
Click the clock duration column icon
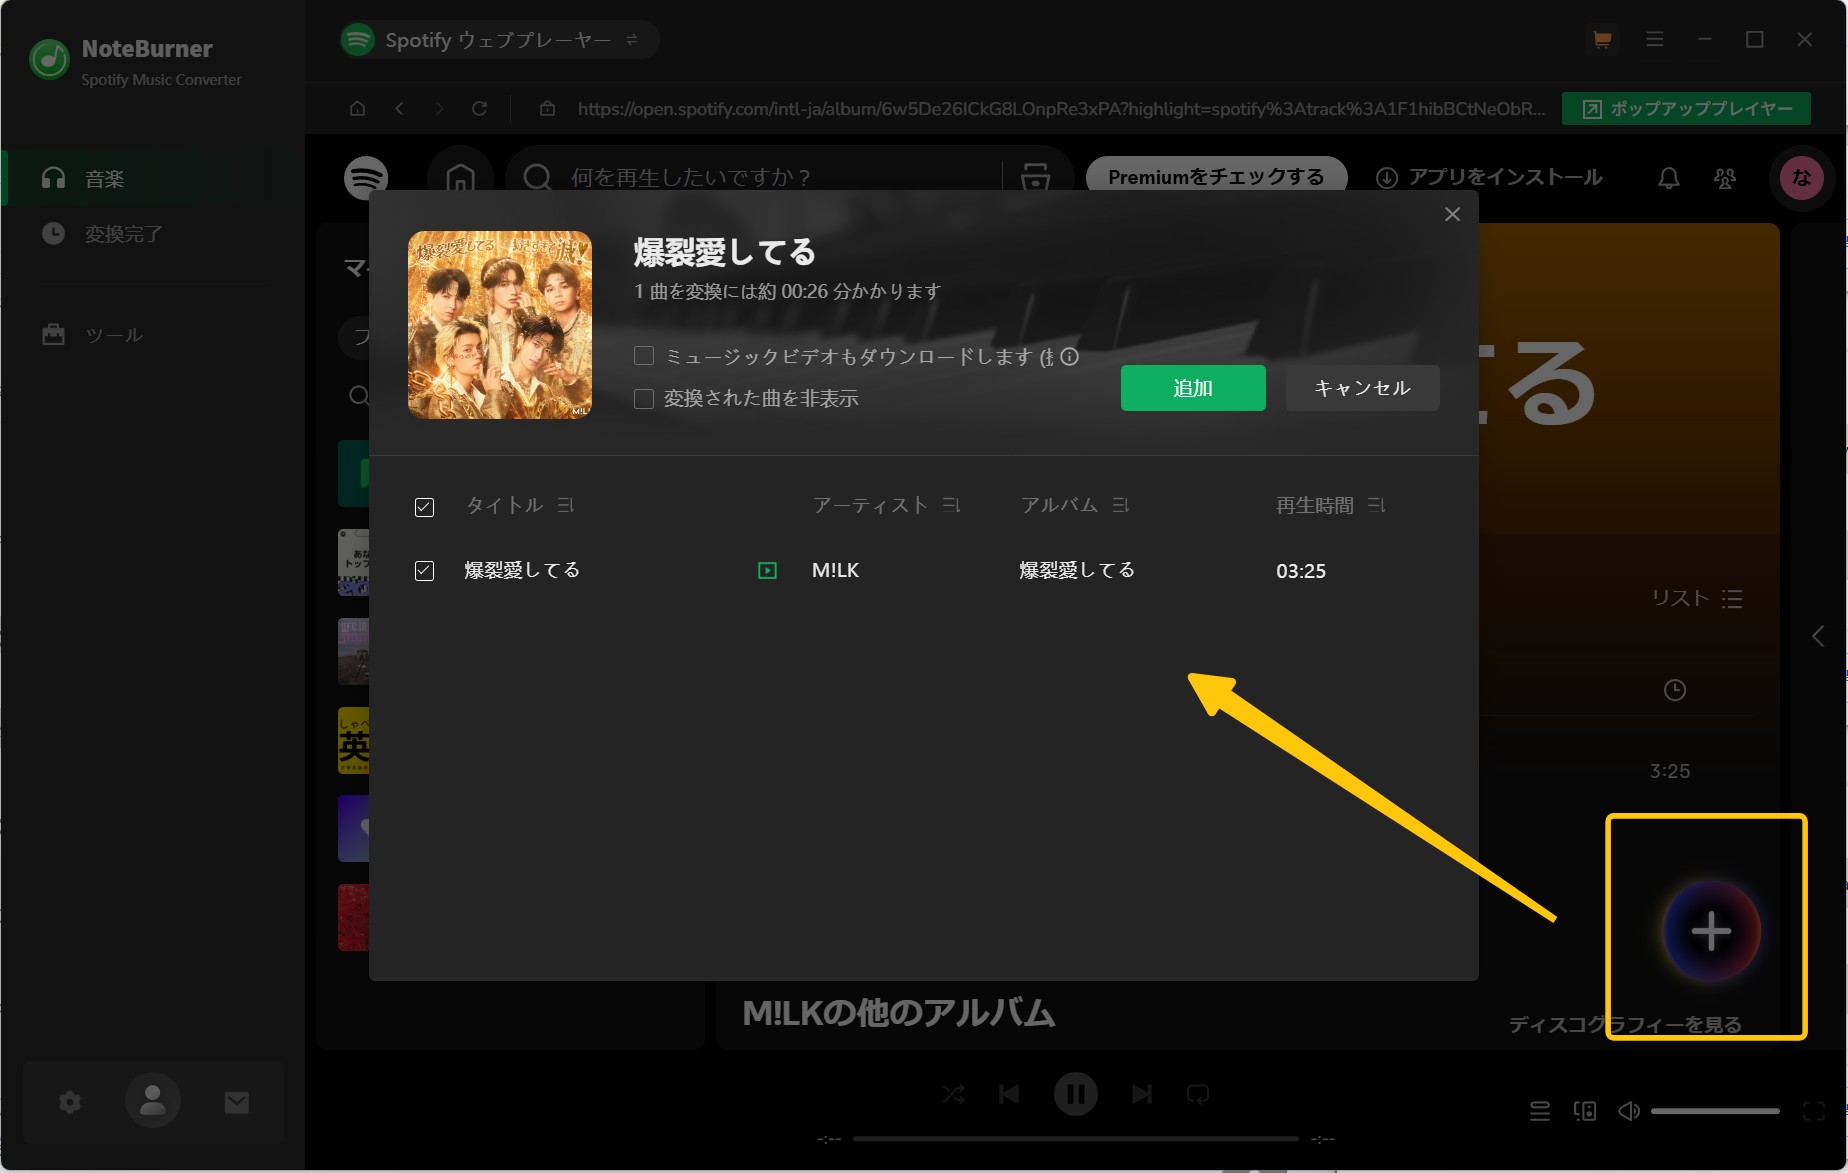pos(1675,690)
